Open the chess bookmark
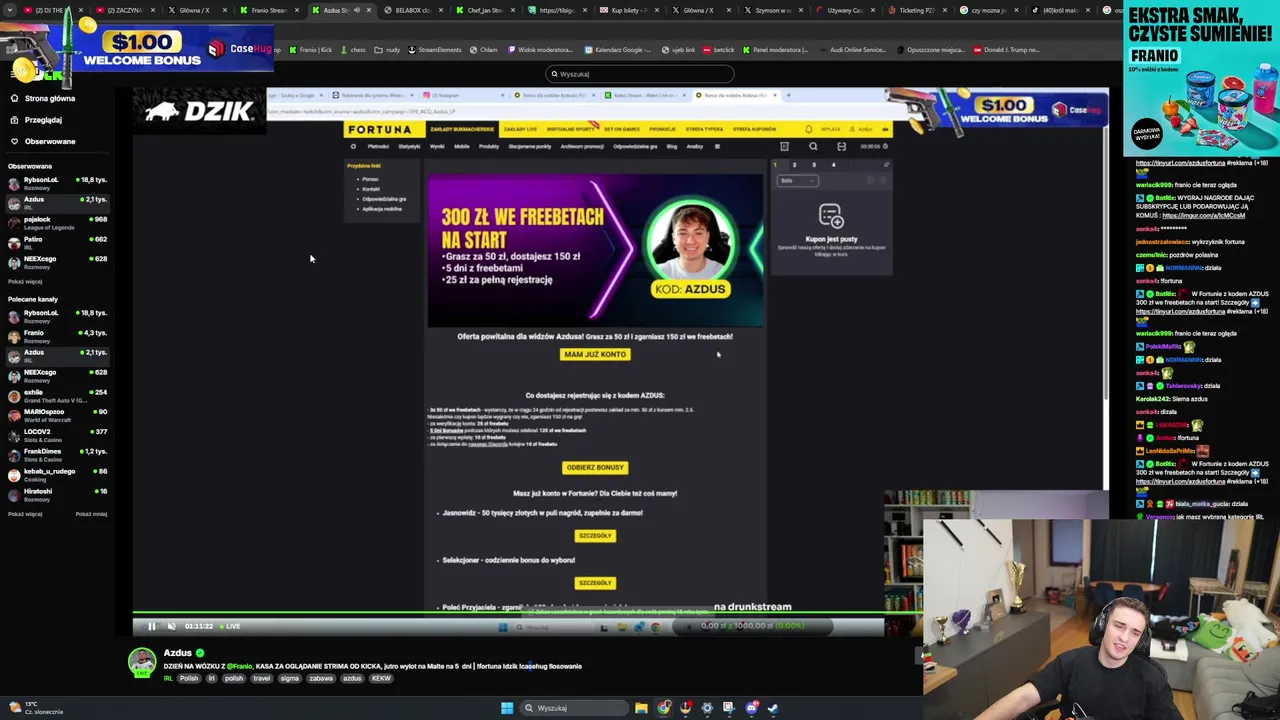 [354, 49]
